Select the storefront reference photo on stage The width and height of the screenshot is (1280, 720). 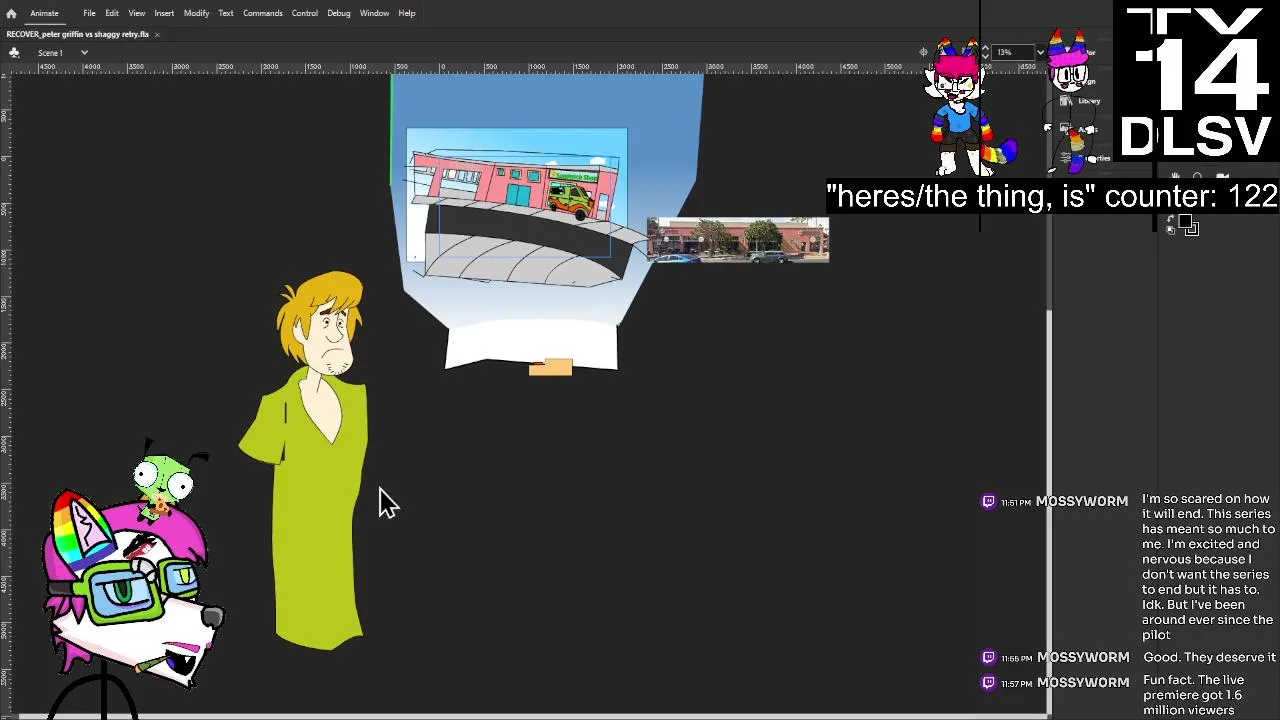pos(738,240)
